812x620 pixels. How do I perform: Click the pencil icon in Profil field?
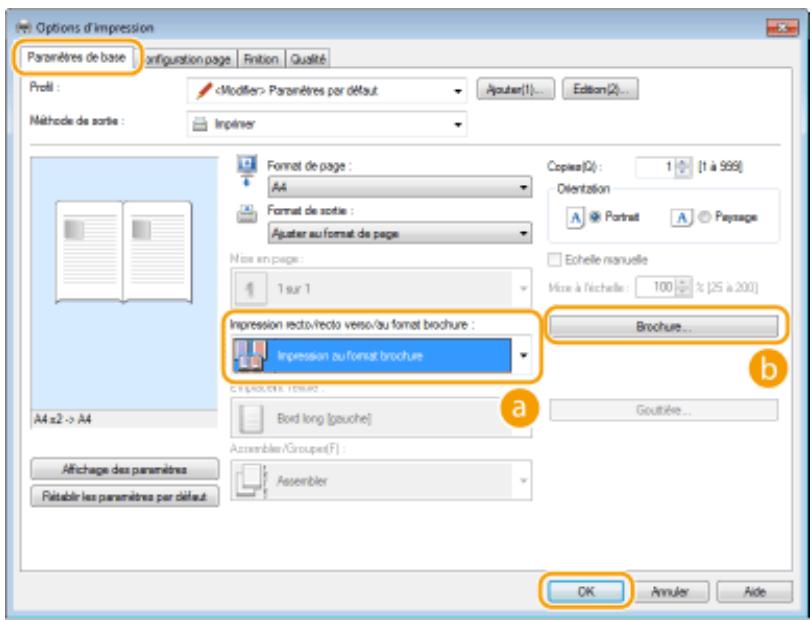[x=204, y=91]
